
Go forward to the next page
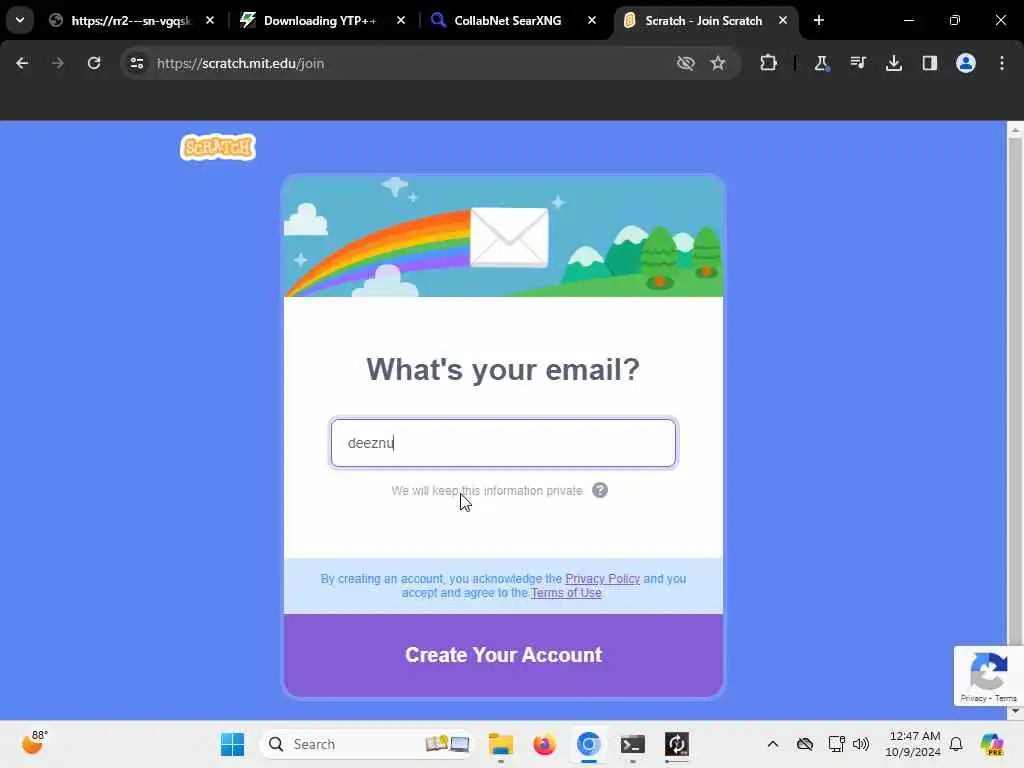(x=58, y=63)
